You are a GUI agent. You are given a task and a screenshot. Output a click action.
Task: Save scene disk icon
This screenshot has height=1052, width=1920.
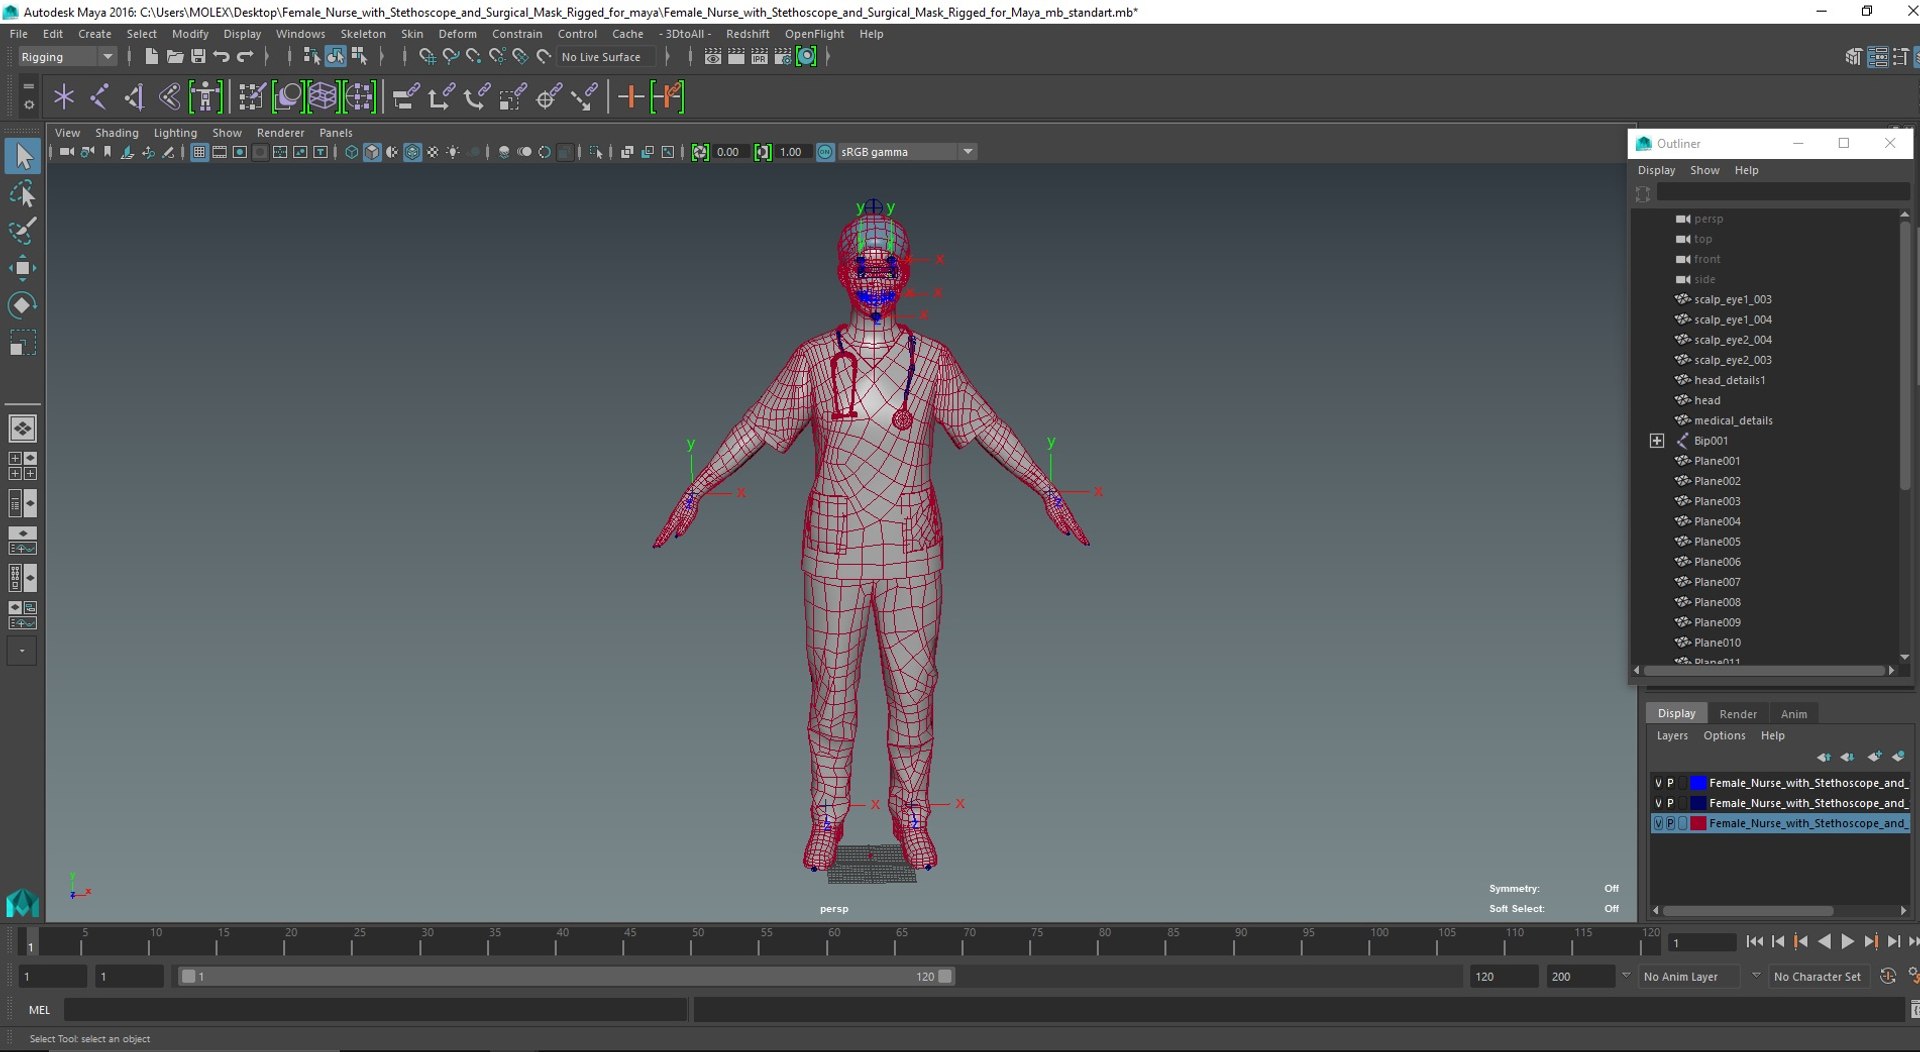(198, 57)
